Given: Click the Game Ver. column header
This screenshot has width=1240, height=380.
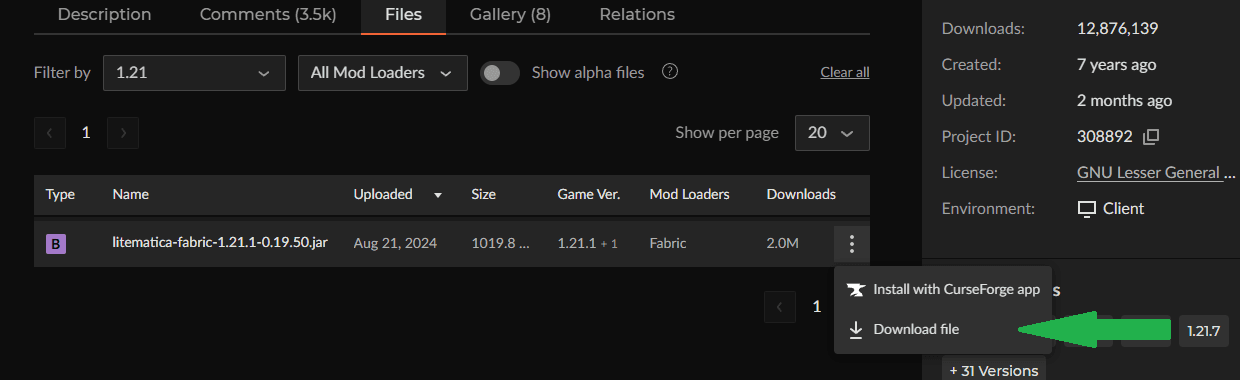Looking at the screenshot, I should tap(588, 194).
